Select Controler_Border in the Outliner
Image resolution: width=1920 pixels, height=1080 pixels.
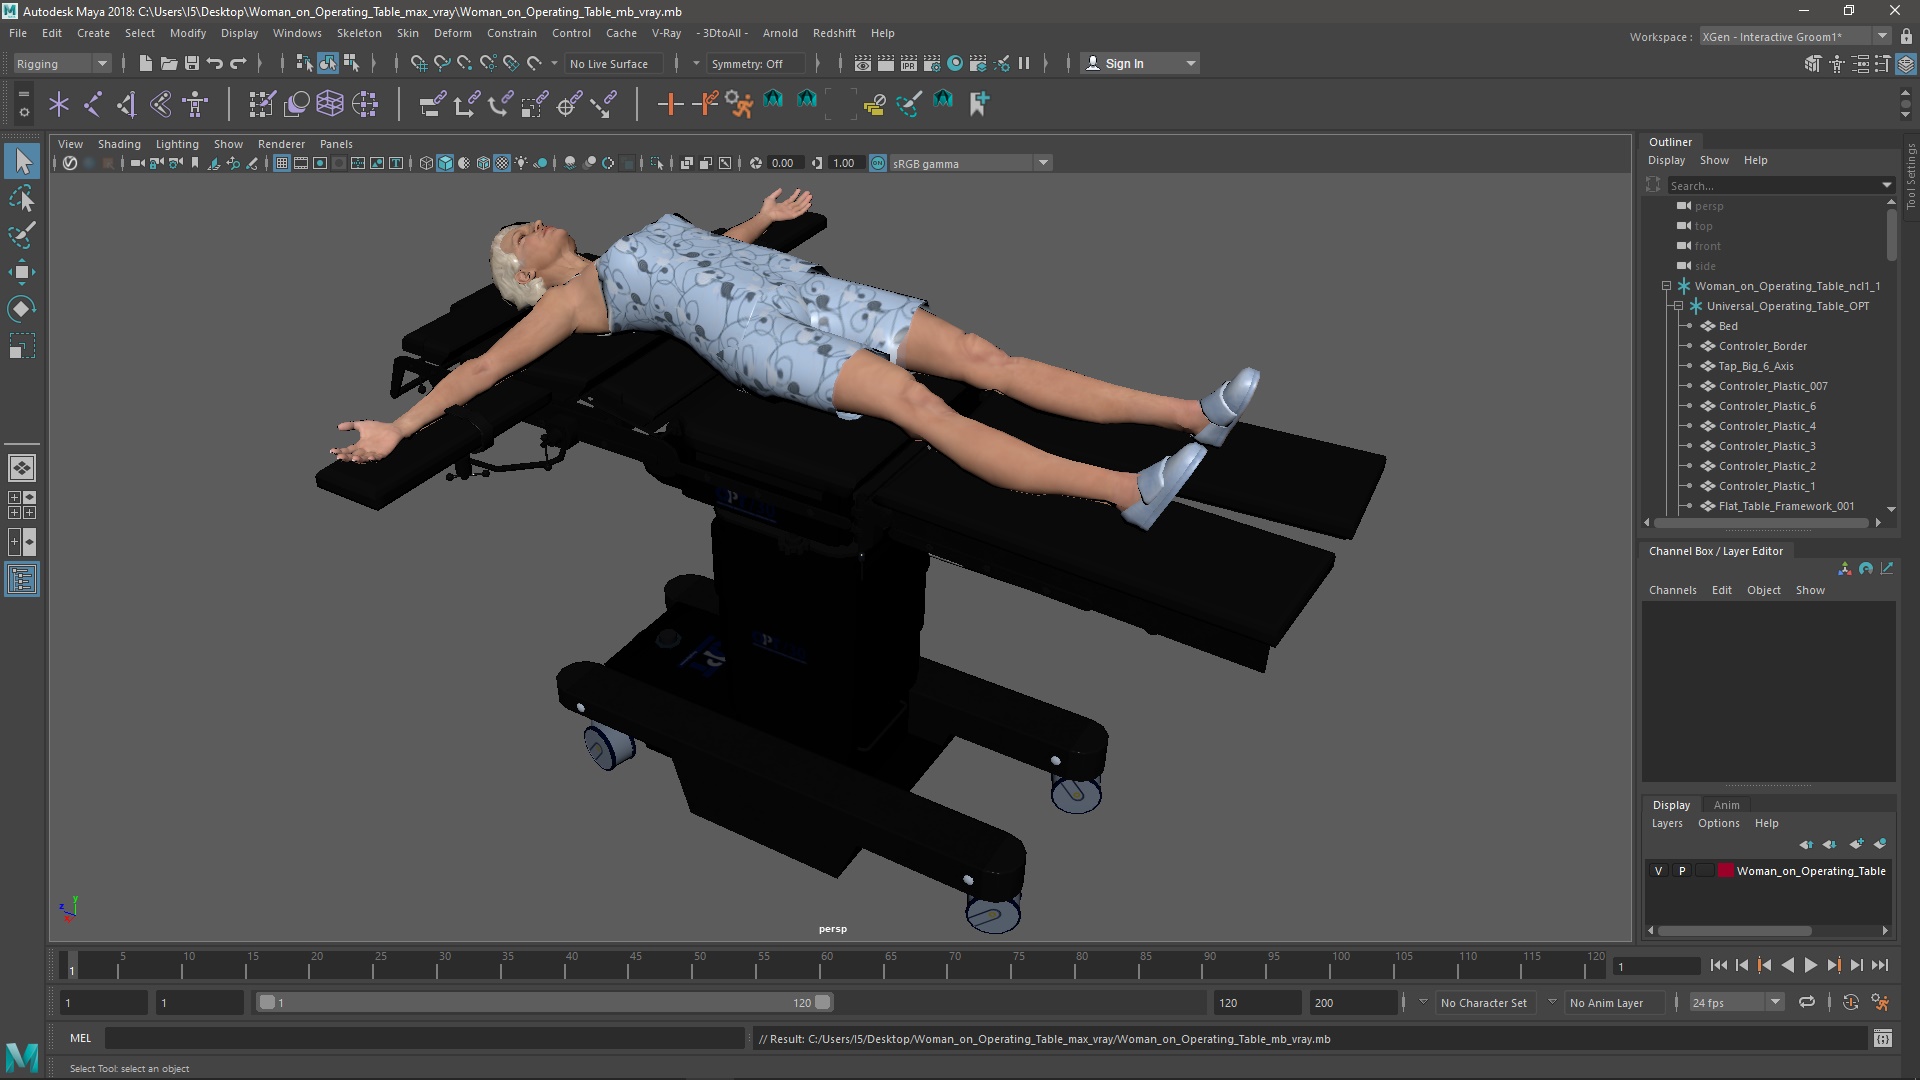click(x=1762, y=346)
